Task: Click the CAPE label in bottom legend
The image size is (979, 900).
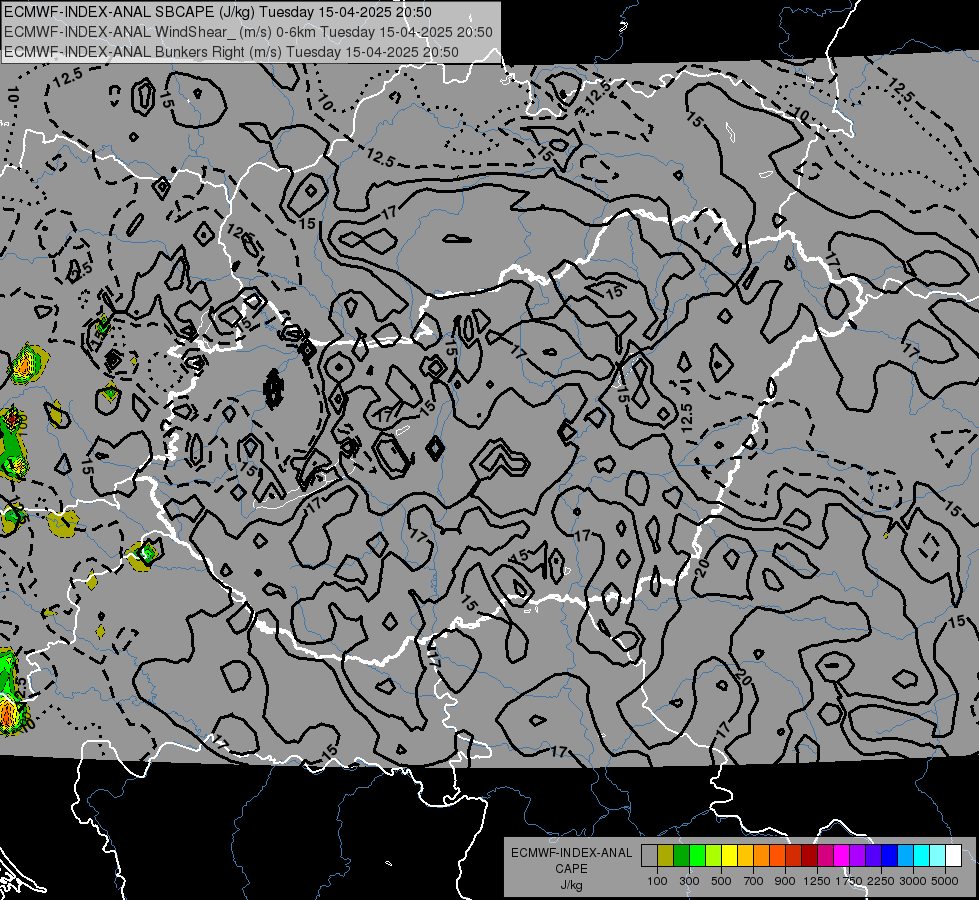Action: (x=571, y=869)
